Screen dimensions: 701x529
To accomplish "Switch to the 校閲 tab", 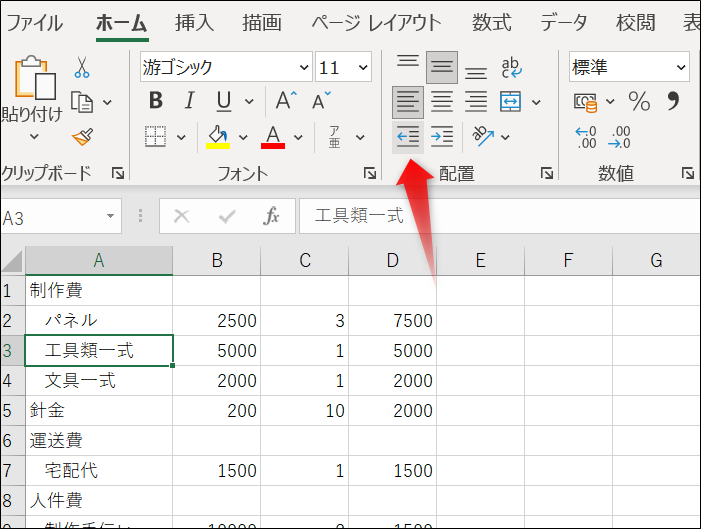I will point(635,23).
